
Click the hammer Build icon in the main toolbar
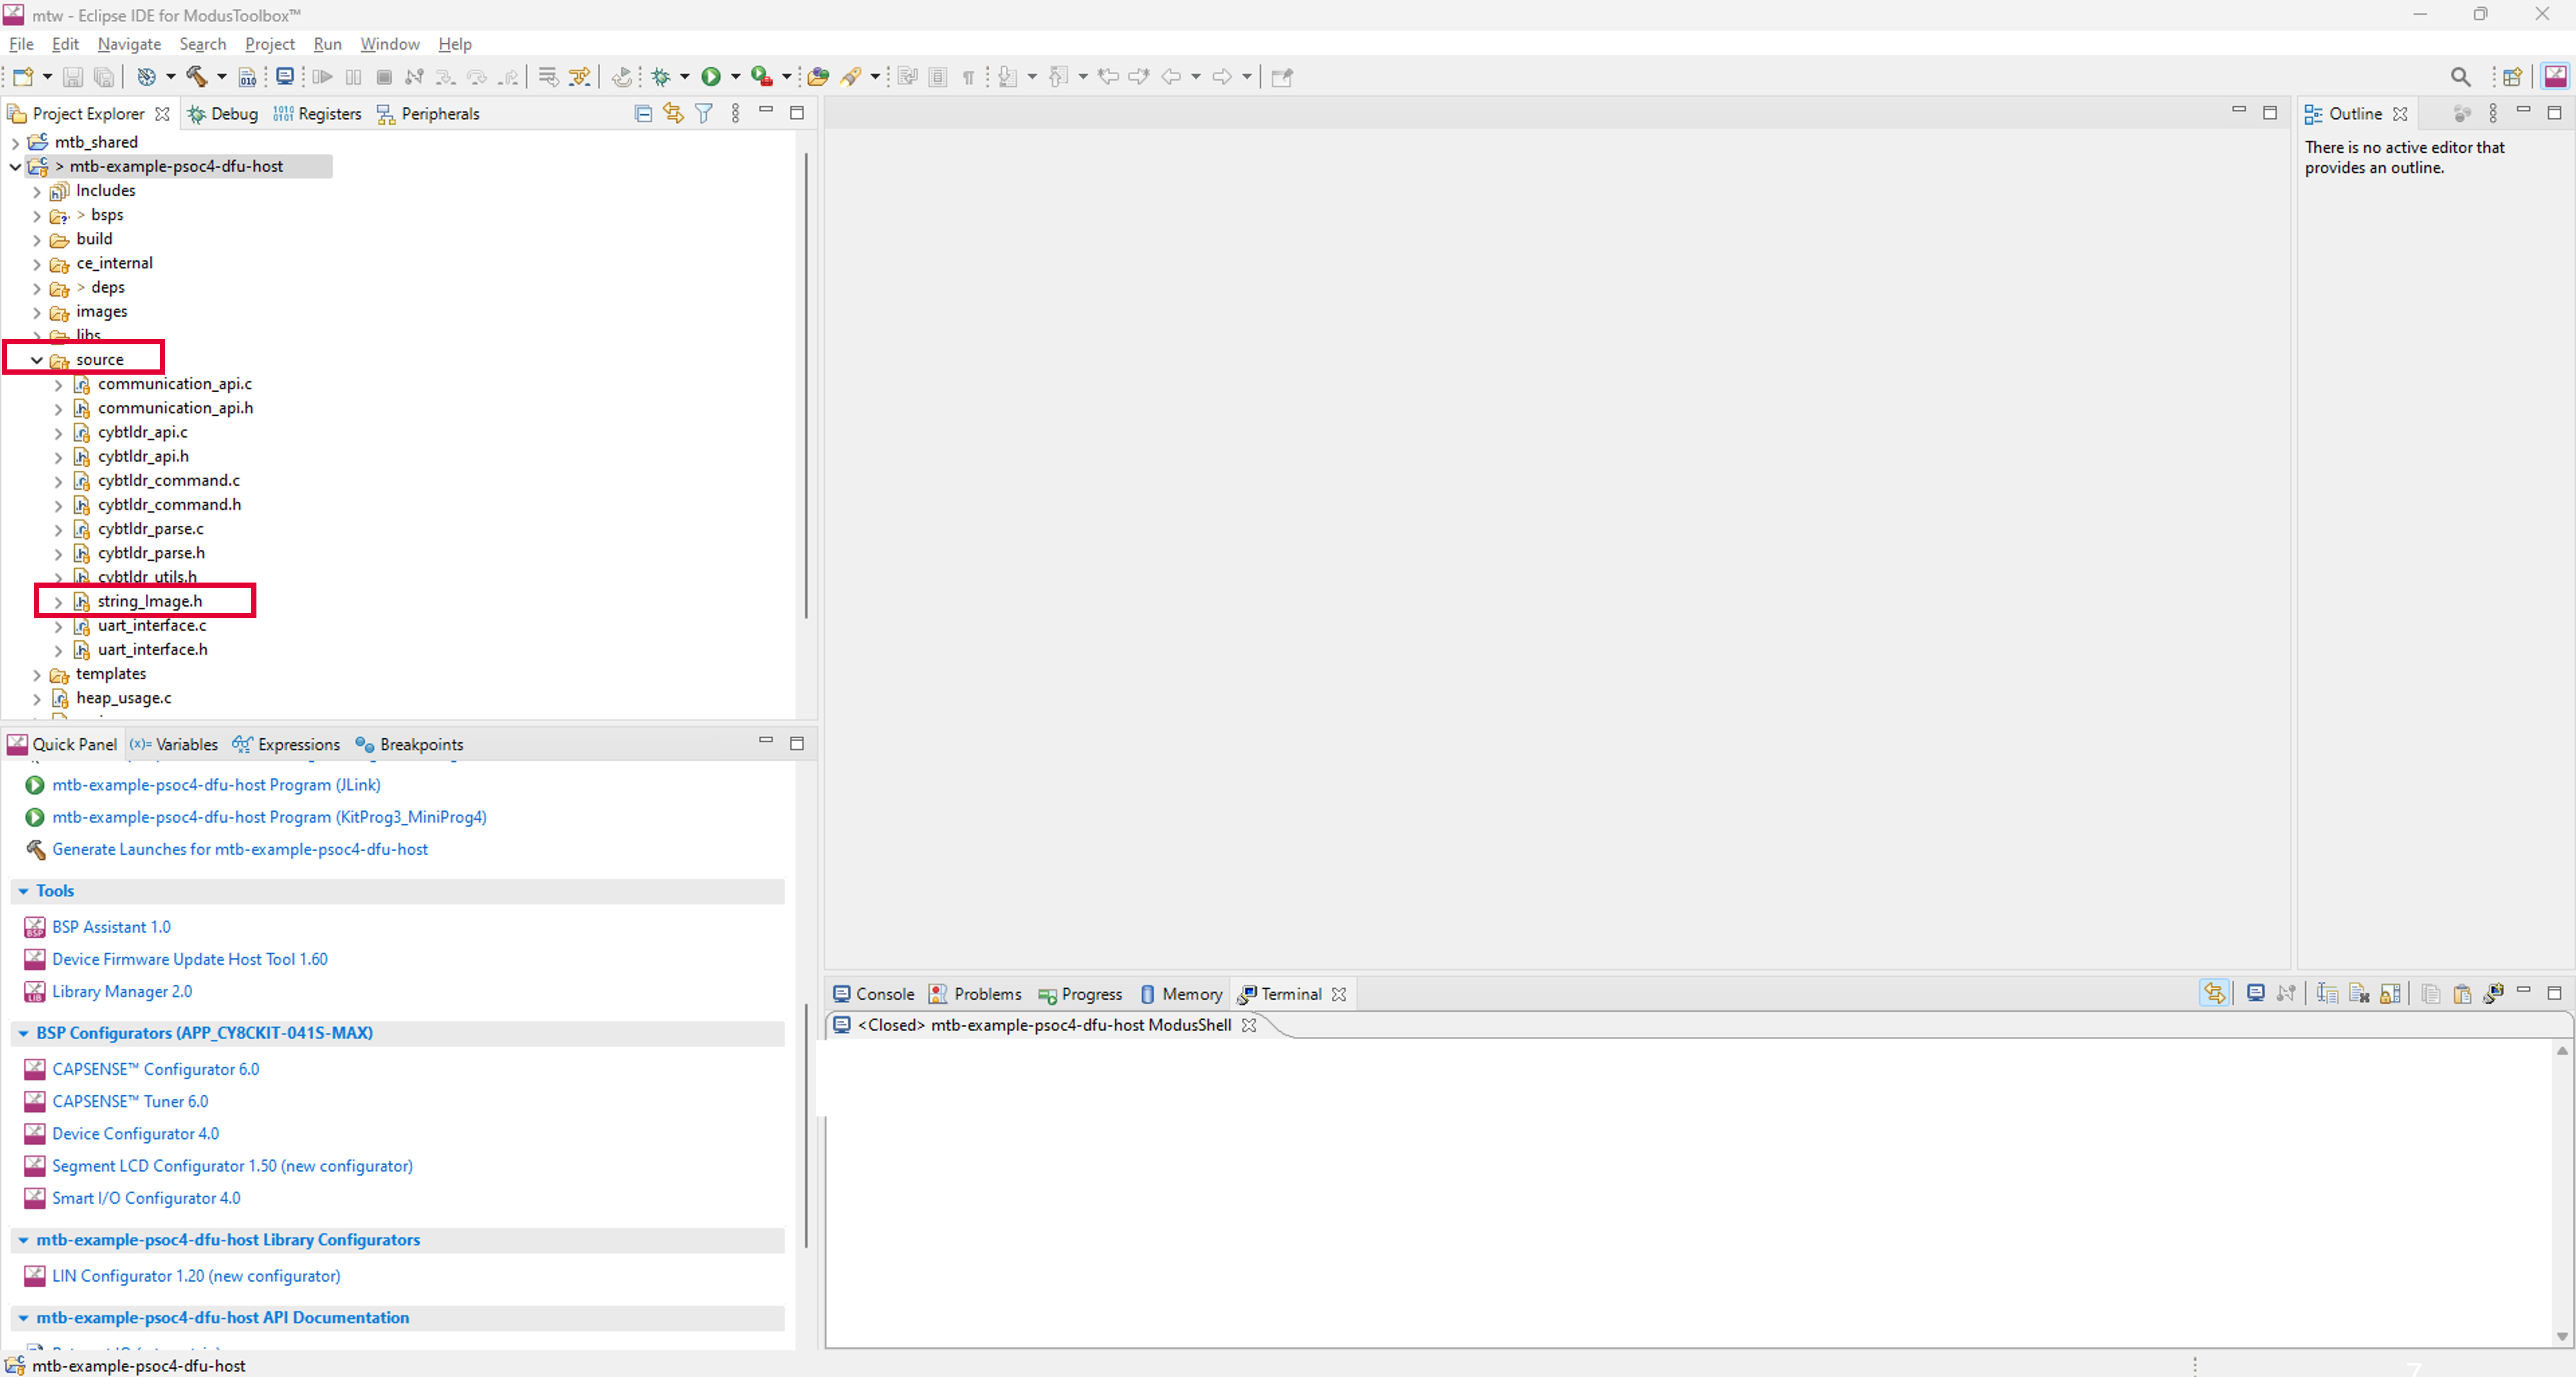tap(197, 77)
